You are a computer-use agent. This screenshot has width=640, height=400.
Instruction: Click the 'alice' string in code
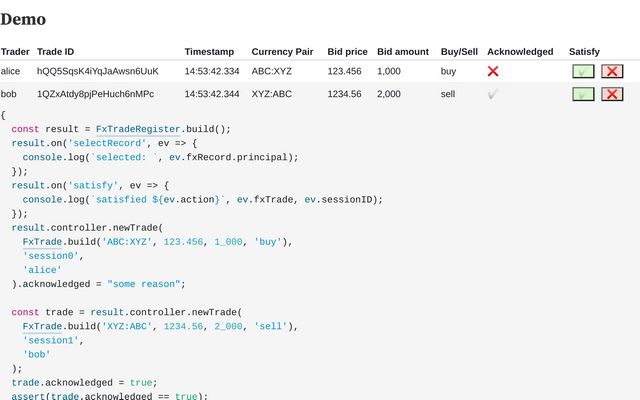click(42, 270)
